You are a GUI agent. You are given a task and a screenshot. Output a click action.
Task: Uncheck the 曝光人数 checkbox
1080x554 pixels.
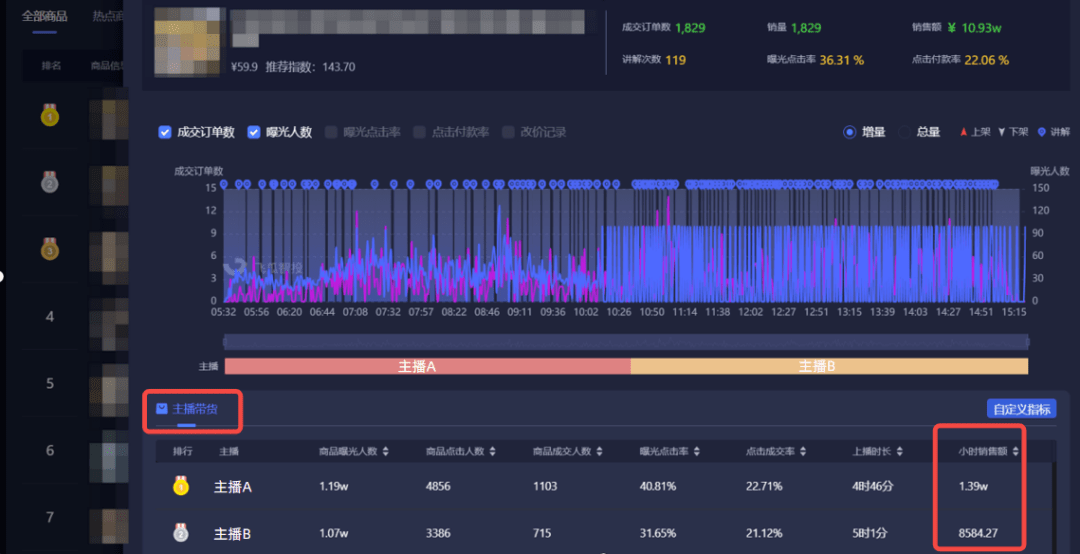coord(253,132)
